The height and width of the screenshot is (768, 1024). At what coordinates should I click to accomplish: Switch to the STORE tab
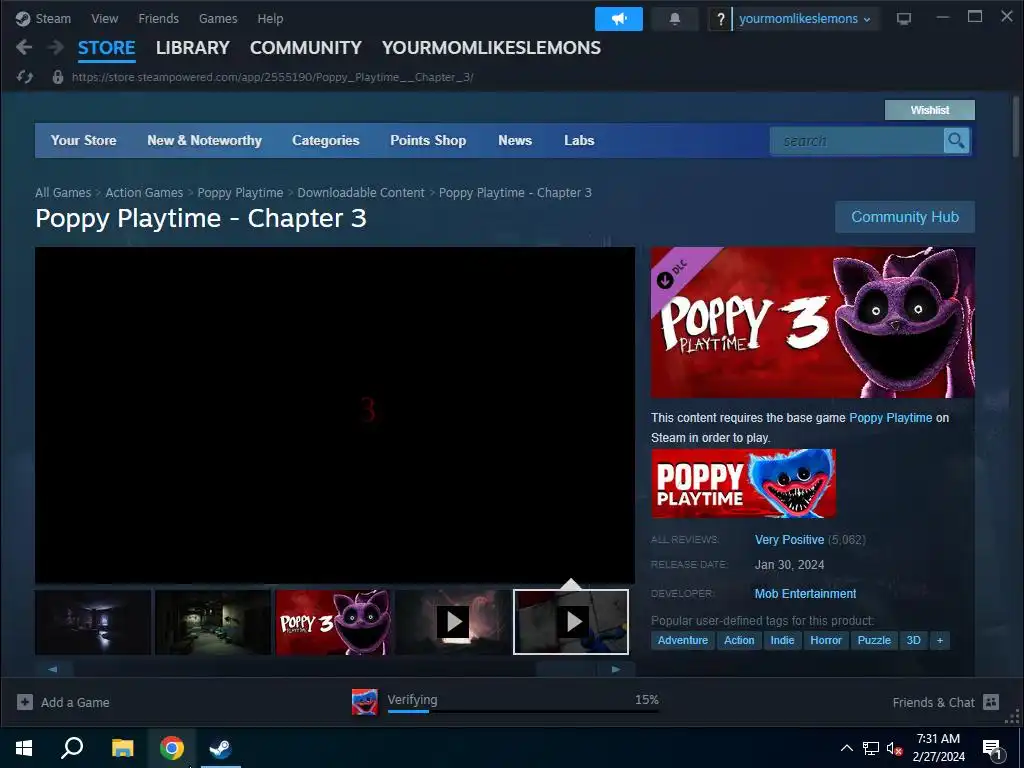[106, 48]
